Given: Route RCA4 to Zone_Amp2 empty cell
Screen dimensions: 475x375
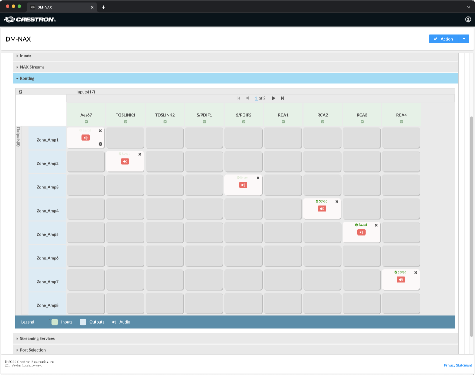Looking at the screenshot, I should click(x=401, y=162).
